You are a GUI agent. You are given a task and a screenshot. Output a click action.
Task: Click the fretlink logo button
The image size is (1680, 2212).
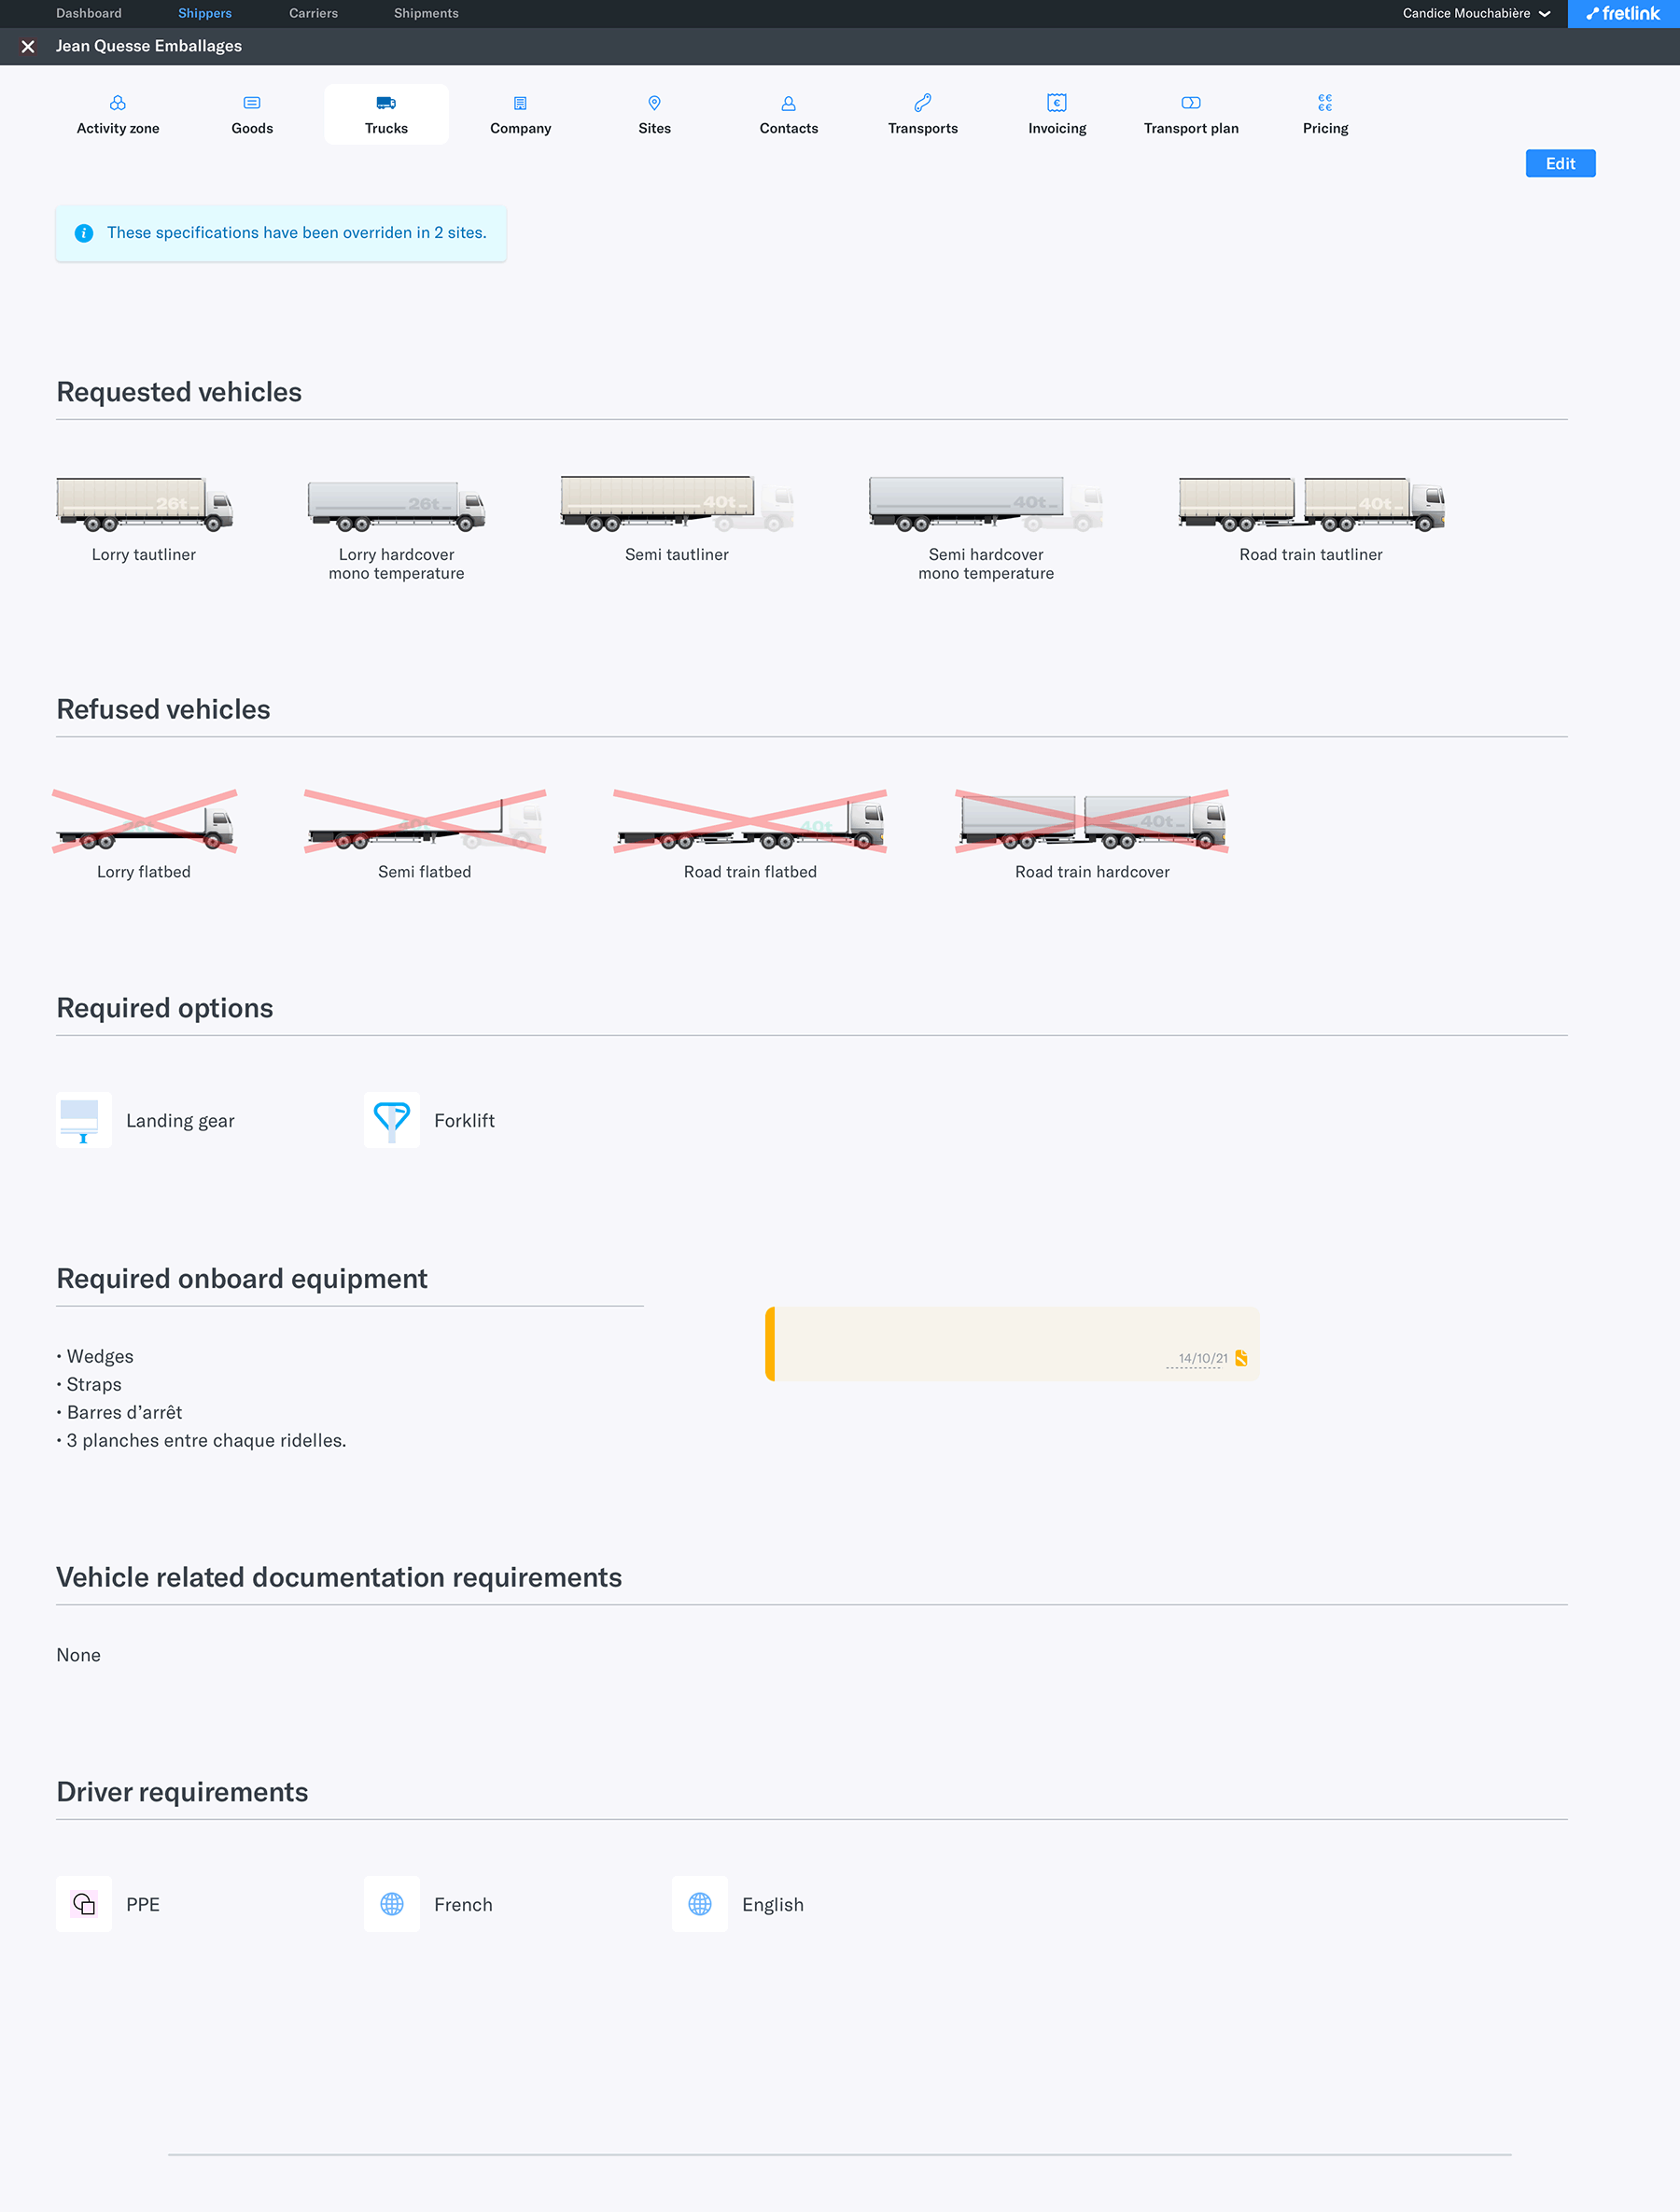(1623, 14)
